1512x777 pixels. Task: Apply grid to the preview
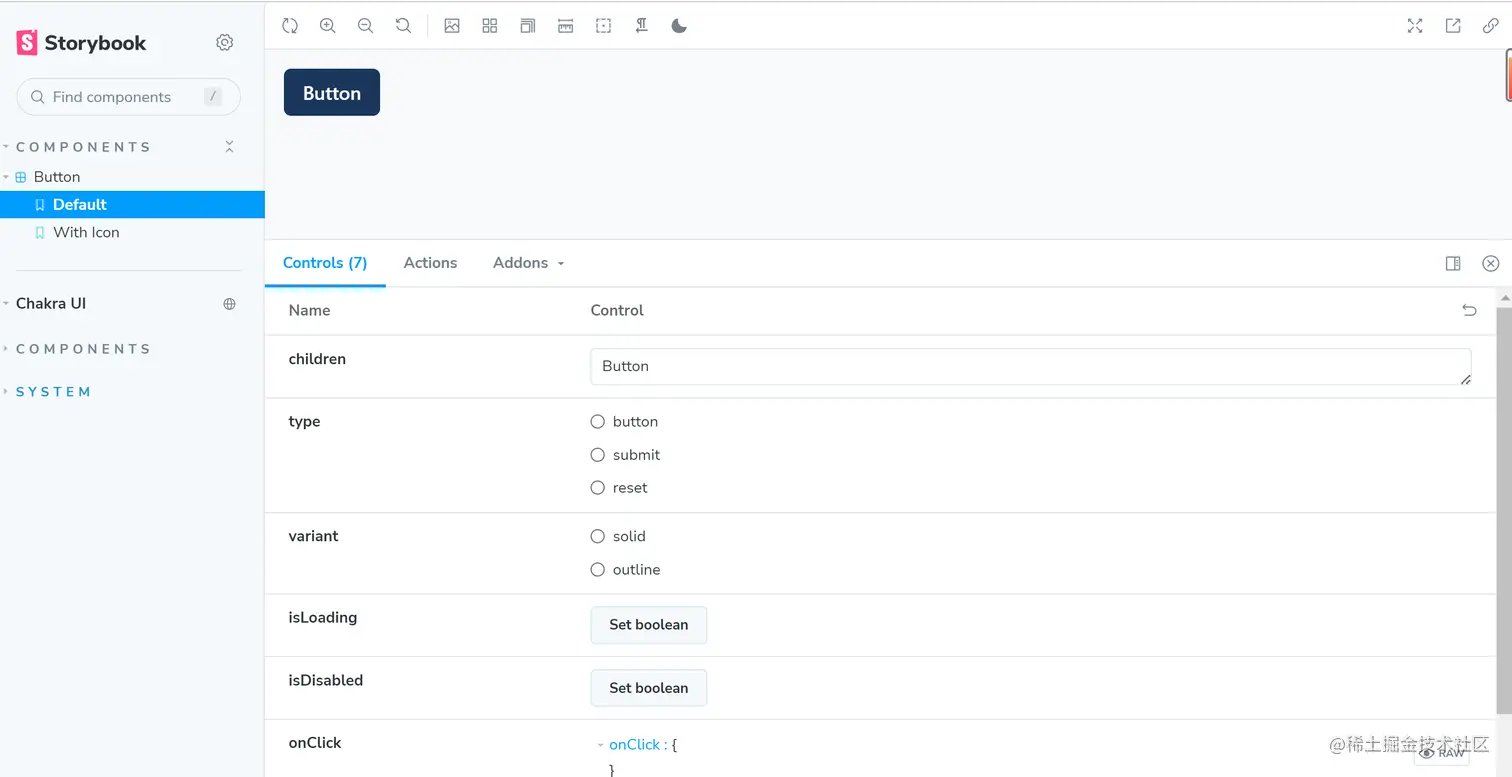pos(490,26)
